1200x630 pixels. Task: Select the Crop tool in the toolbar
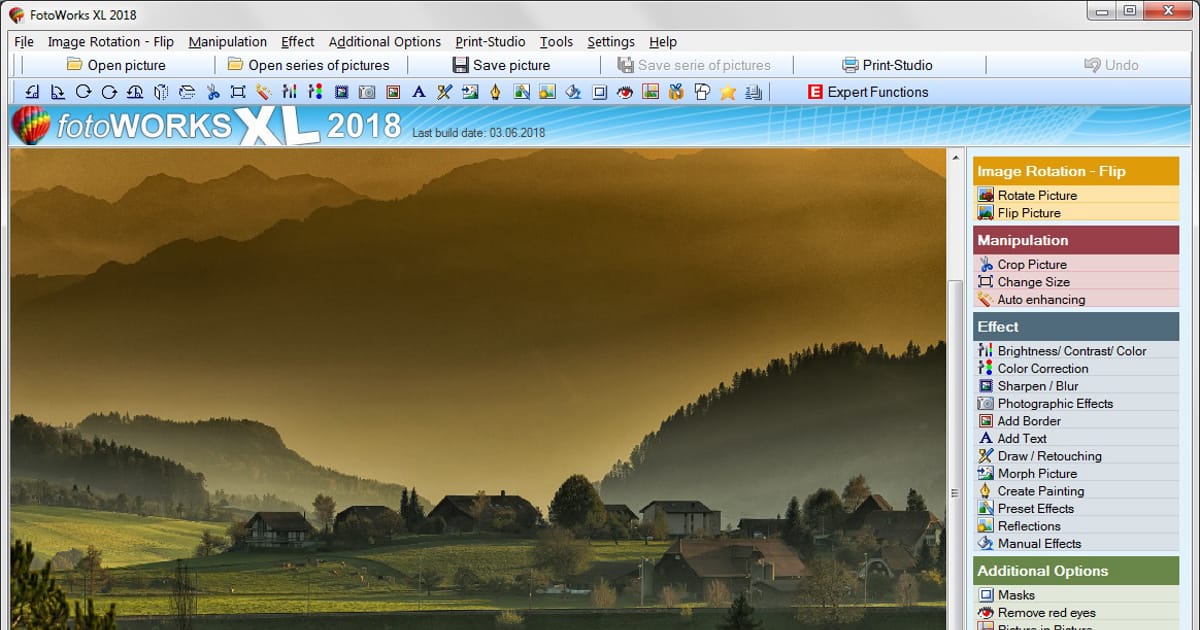(213, 91)
